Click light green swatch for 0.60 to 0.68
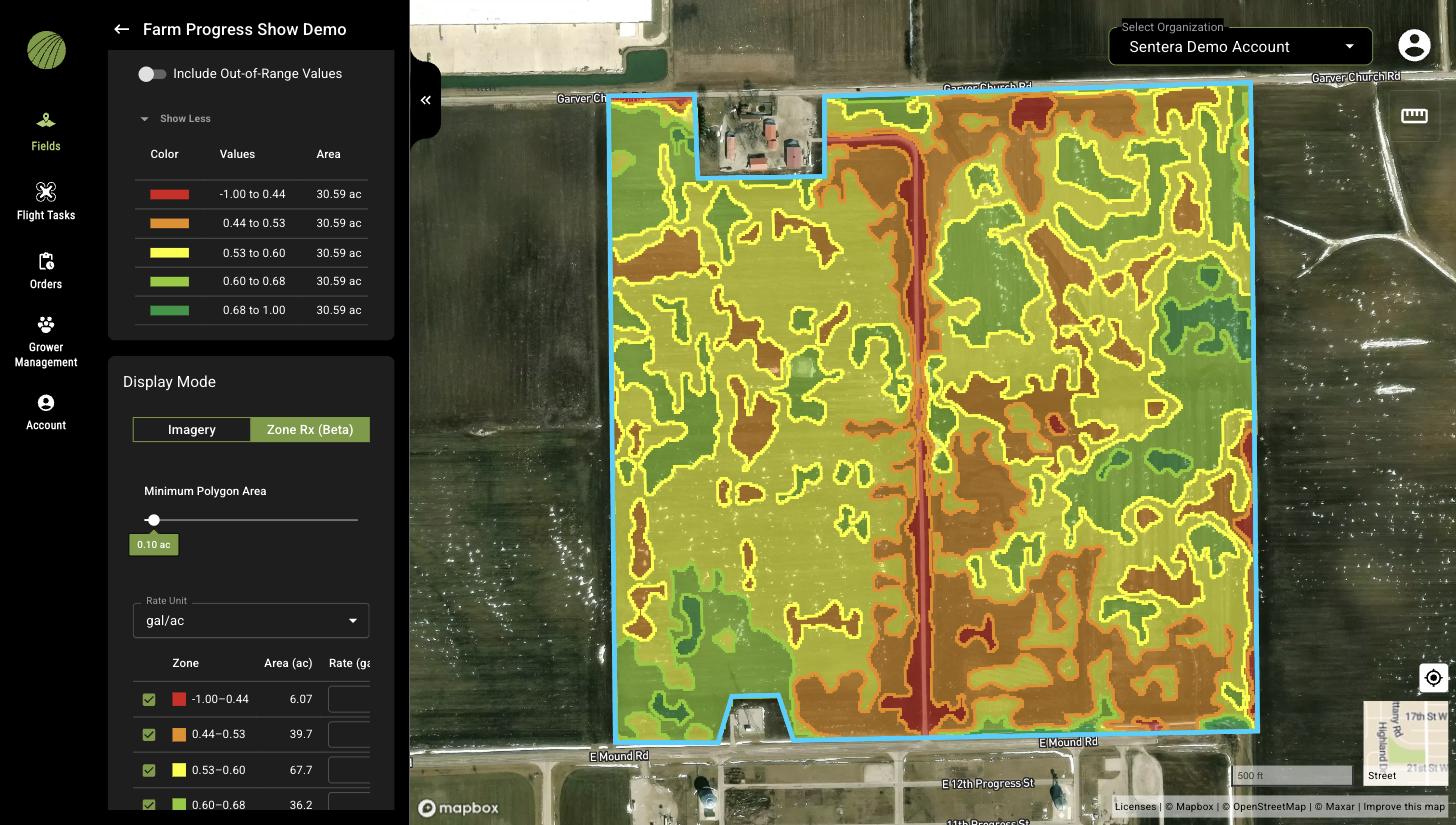Screen dimensions: 1456x825 click(x=169, y=282)
